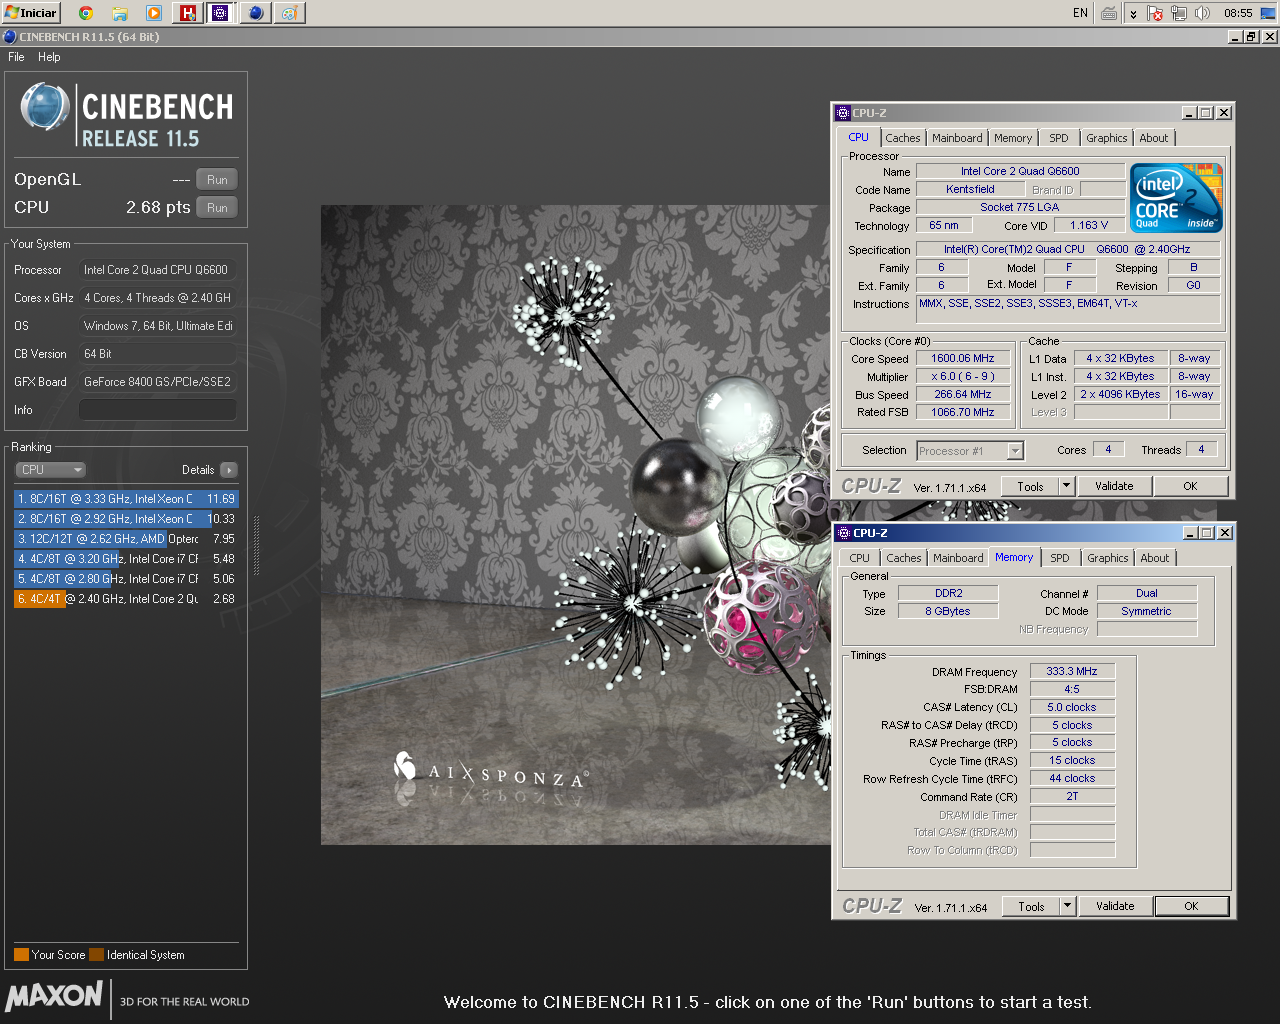
Task: Show hidden tray icons chevron
Action: (1133, 13)
